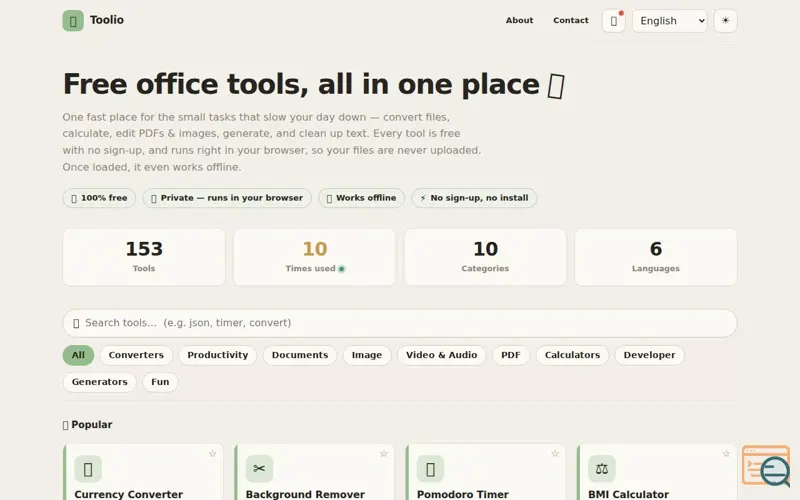Viewport: 800px width, 500px height.
Task: Click the green live dot beside Times used
Action: click(342, 269)
